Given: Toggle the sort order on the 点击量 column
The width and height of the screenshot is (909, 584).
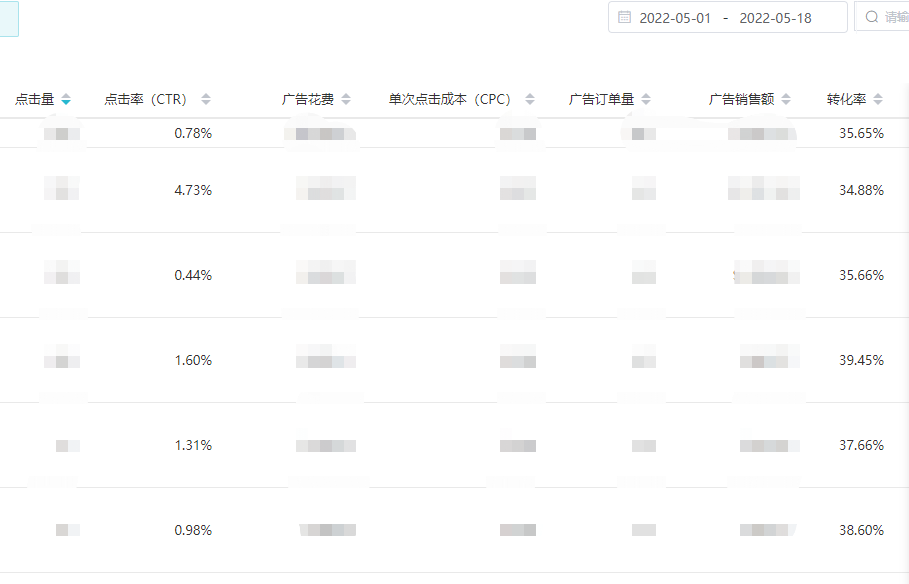Looking at the screenshot, I should coord(66,98).
